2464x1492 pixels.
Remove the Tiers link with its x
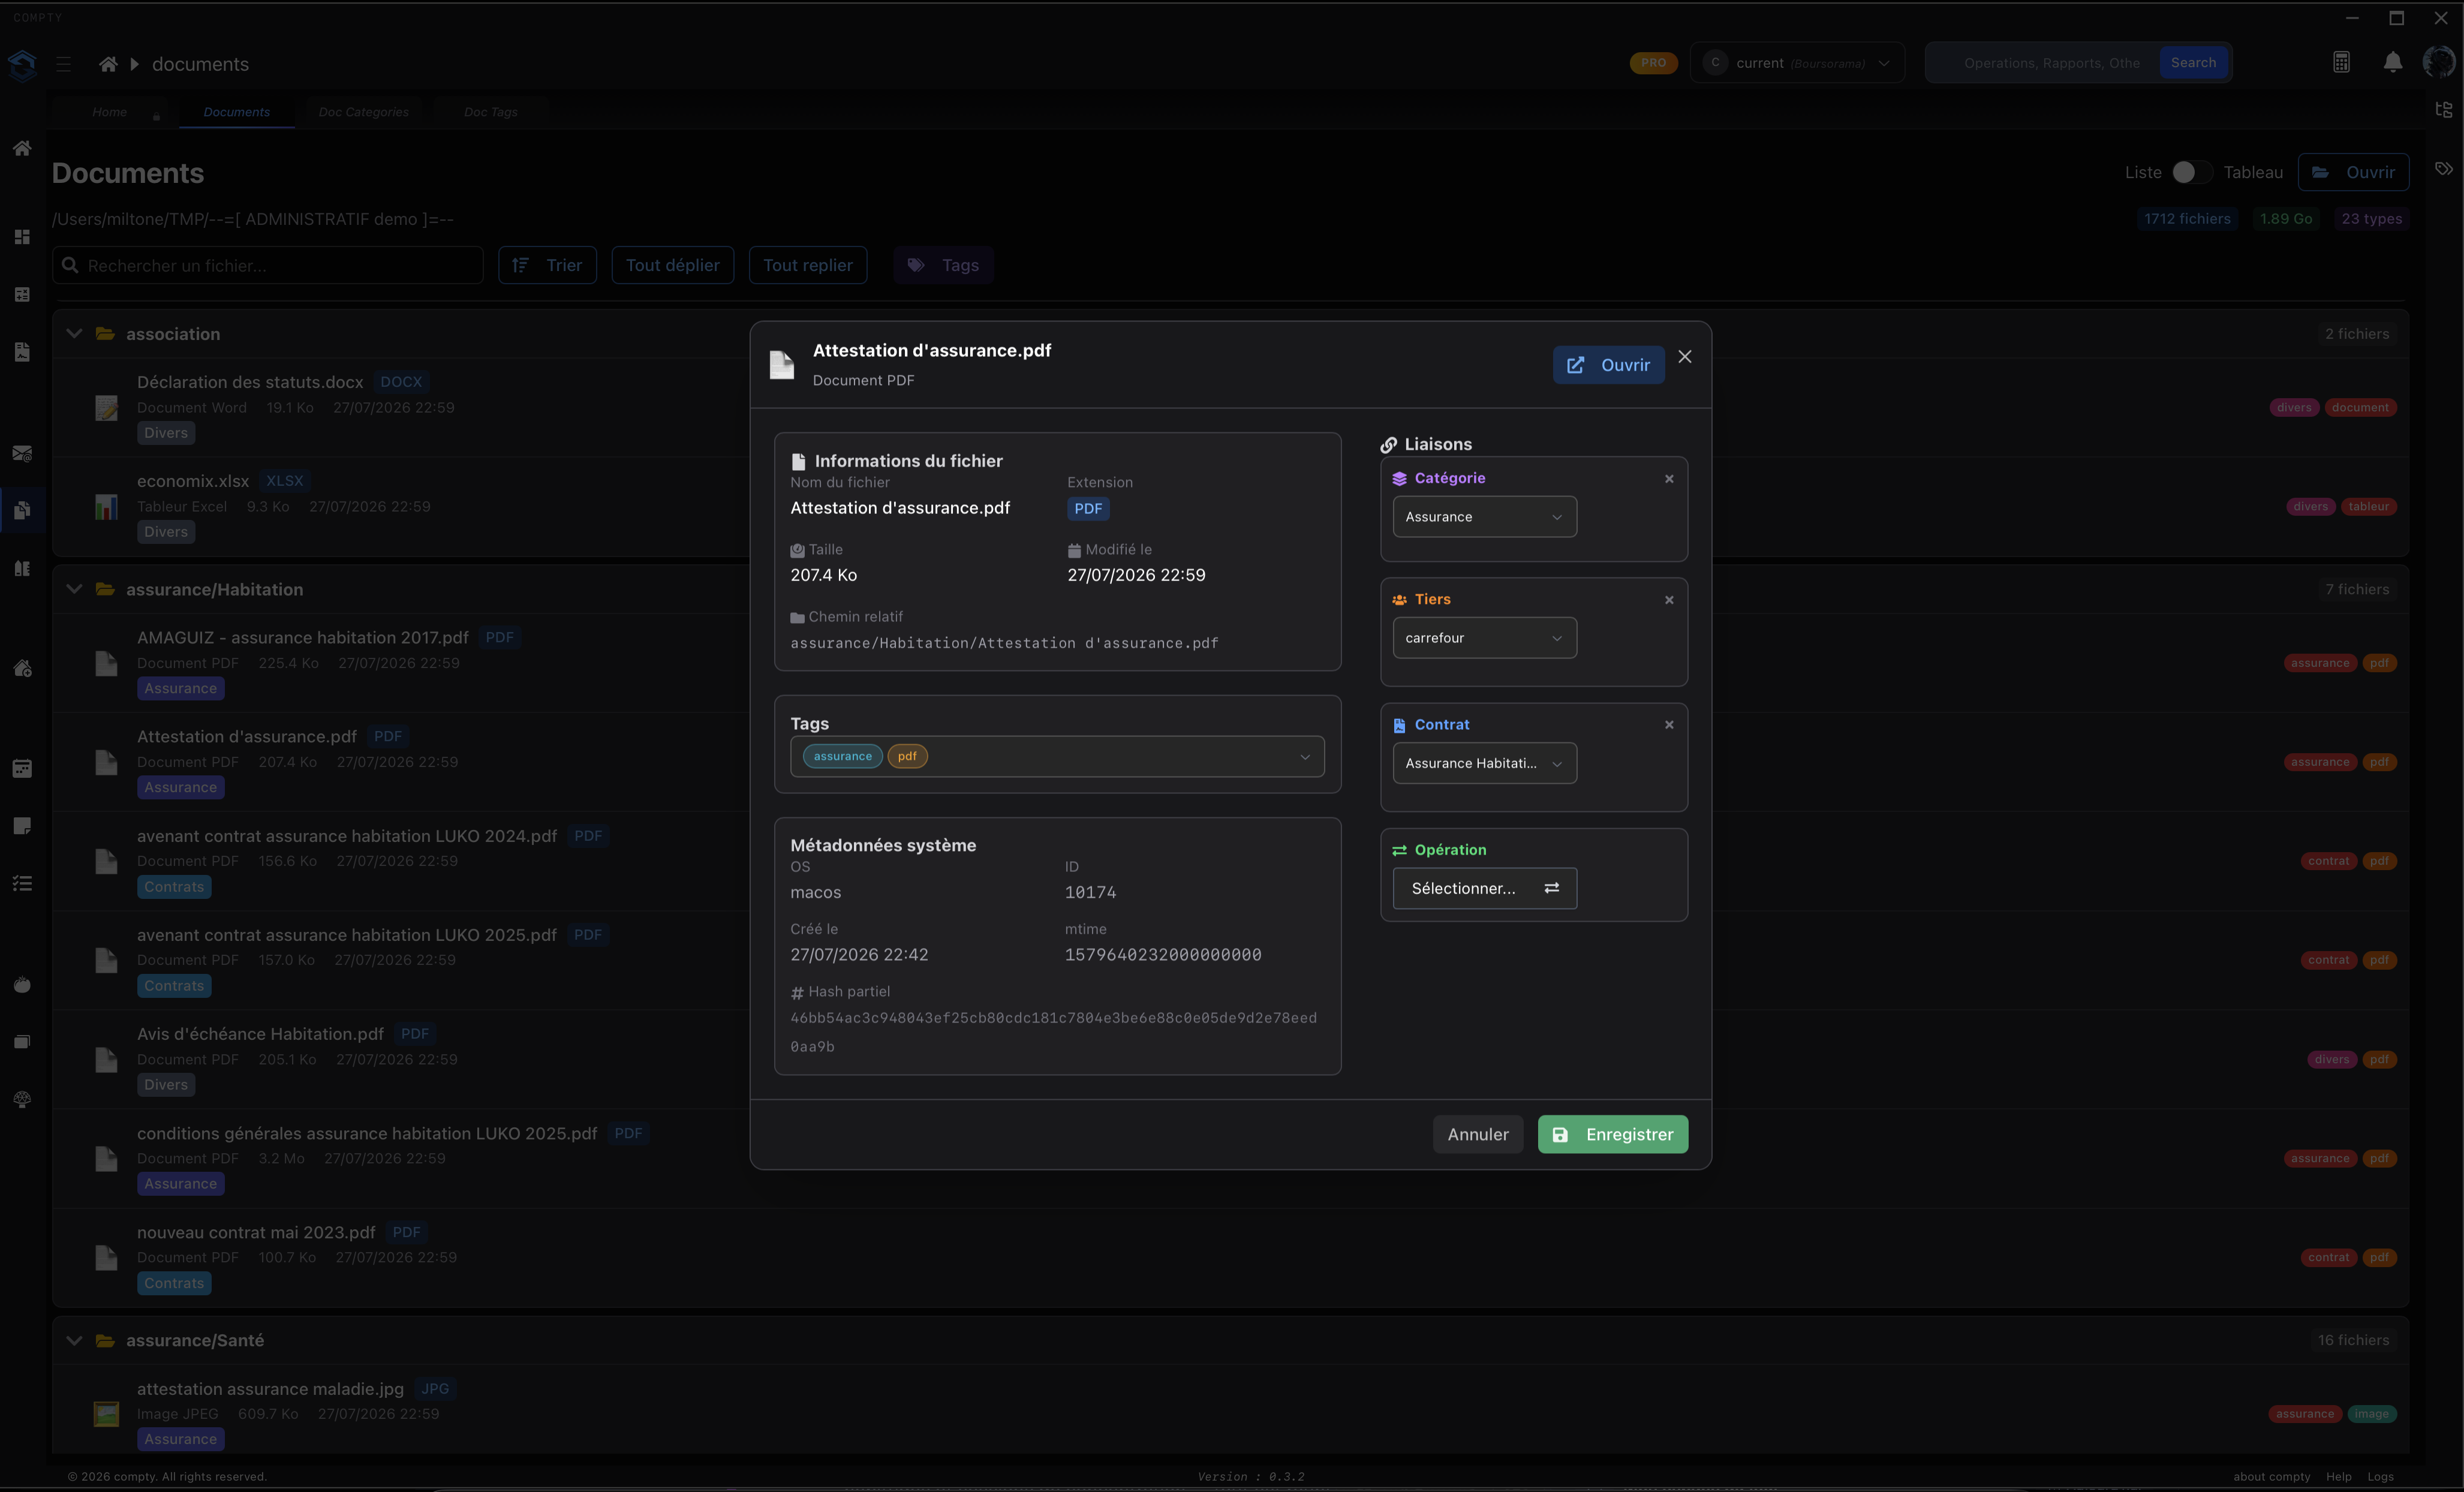1669,600
